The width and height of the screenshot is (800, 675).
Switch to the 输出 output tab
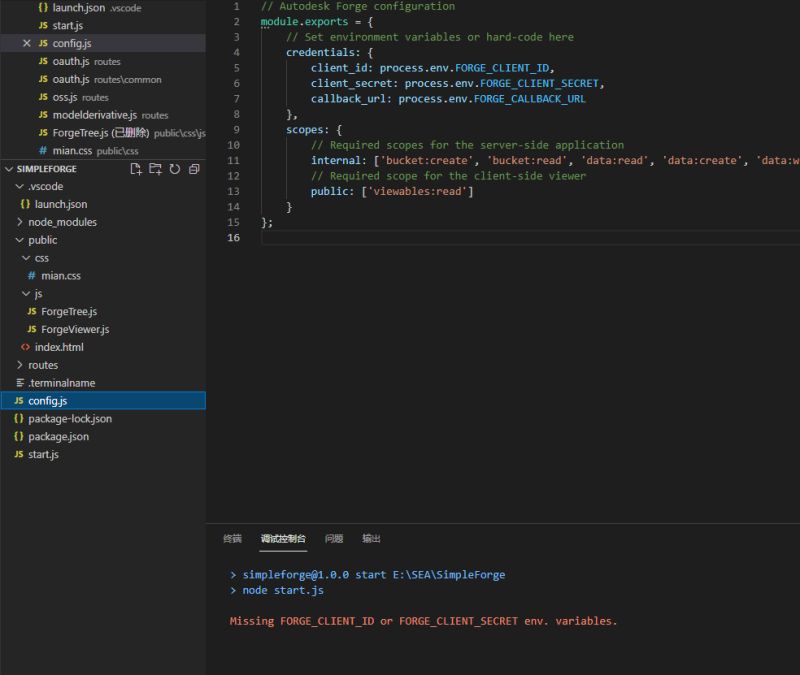(x=371, y=539)
